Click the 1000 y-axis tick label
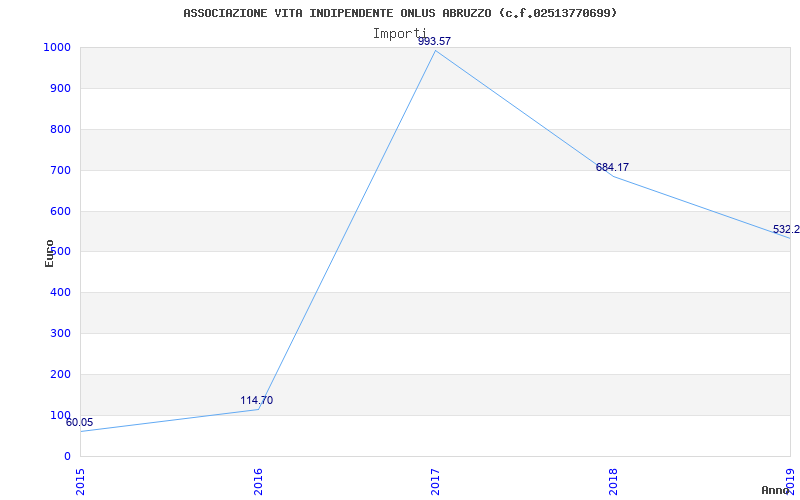Screen dimensions: 800x500 tap(57, 47)
